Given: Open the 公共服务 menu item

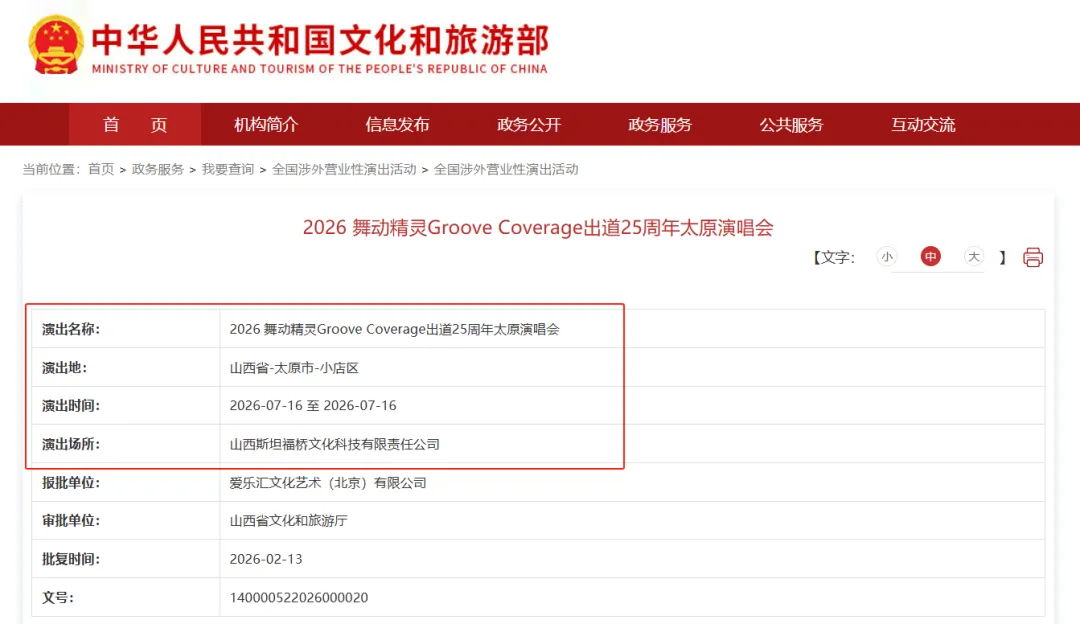Looking at the screenshot, I should (791, 125).
